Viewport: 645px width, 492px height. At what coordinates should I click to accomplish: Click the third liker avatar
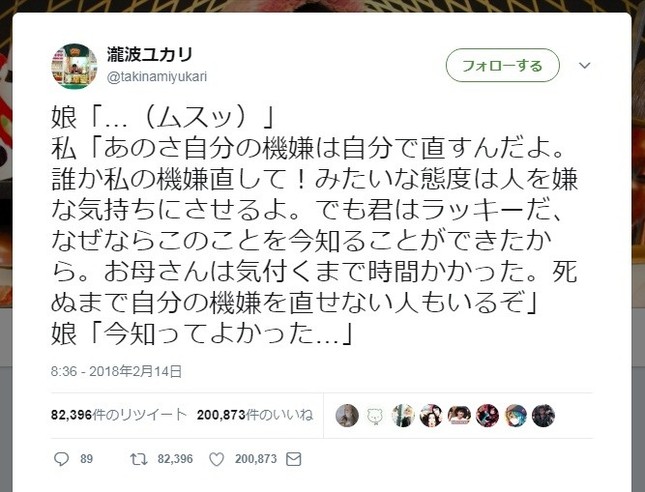tap(403, 415)
